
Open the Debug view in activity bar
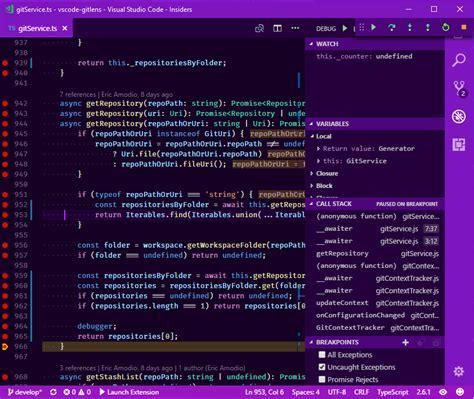(459, 117)
